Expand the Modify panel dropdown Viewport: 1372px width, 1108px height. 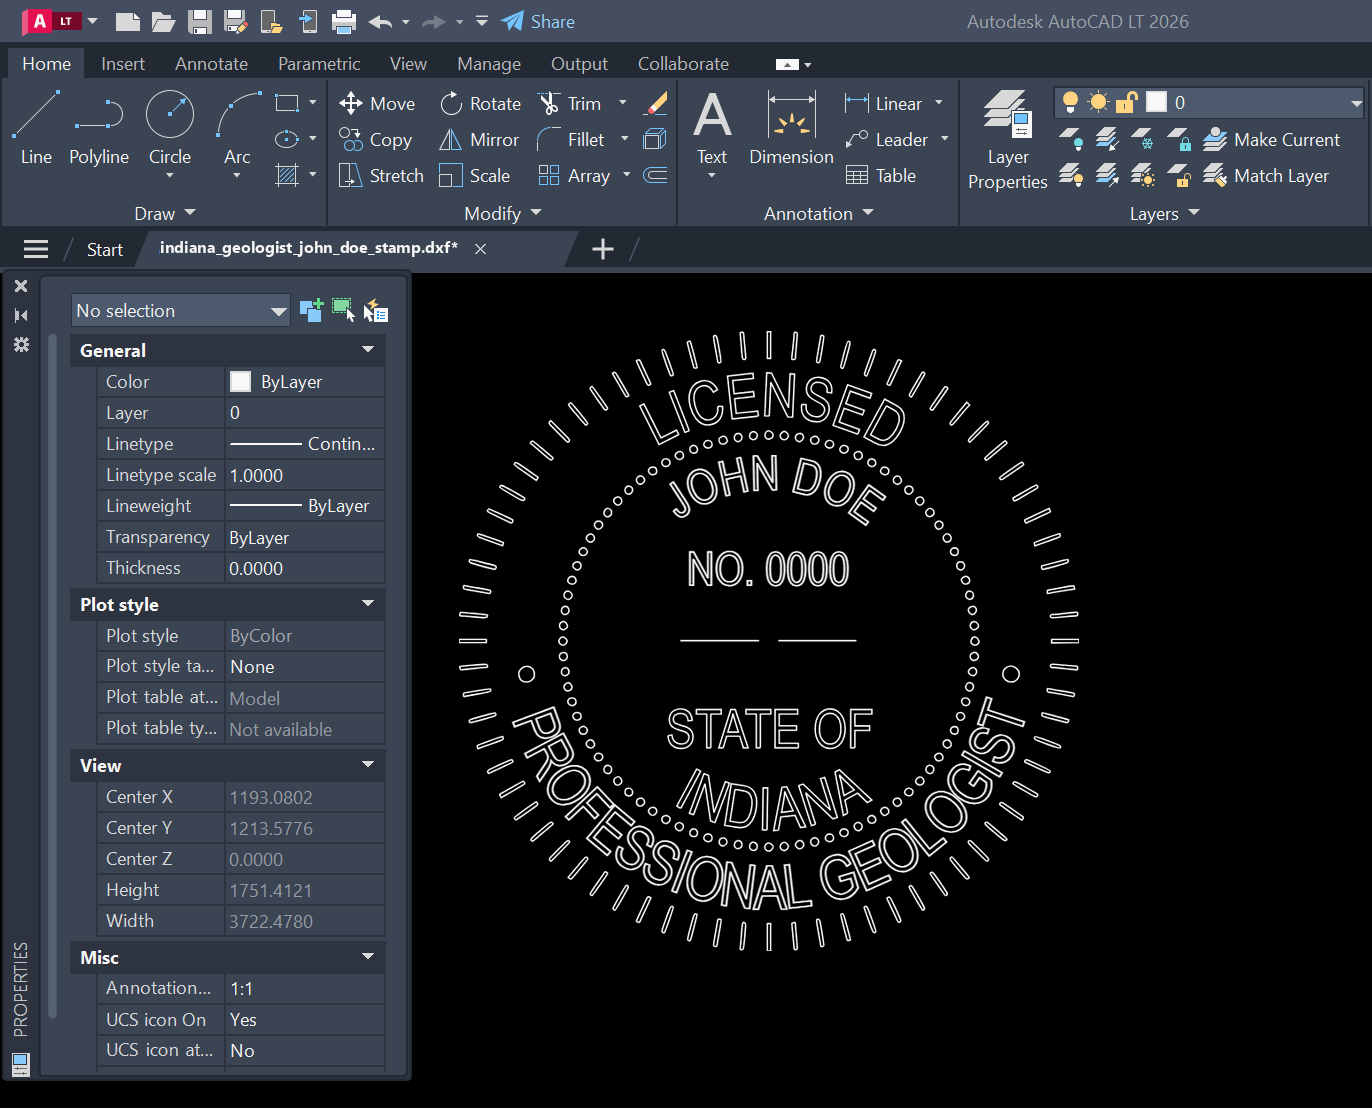click(503, 213)
